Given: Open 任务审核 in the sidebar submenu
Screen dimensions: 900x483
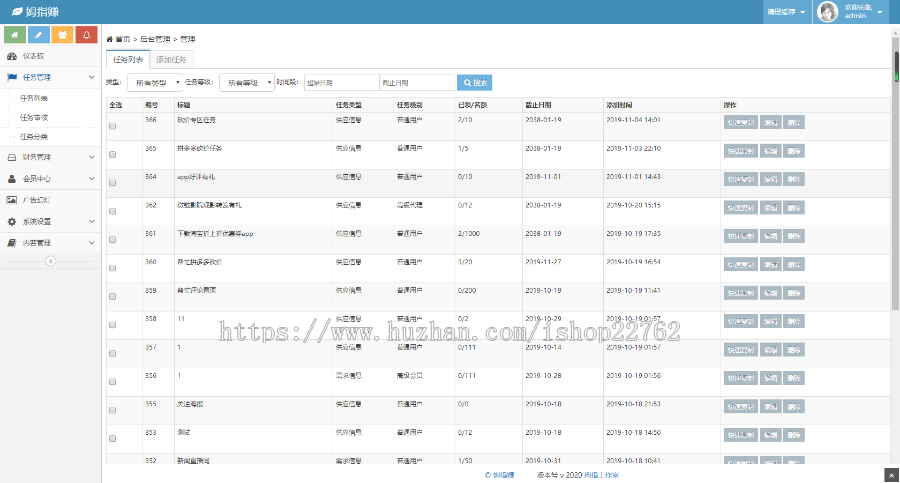Looking at the screenshot, I should tap(34, 118).
